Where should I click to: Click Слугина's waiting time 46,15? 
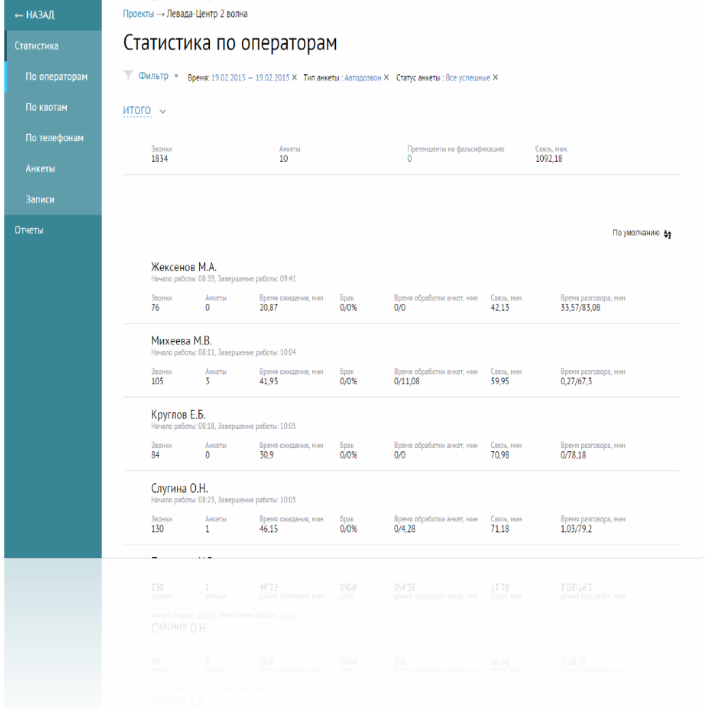(269, 529)
